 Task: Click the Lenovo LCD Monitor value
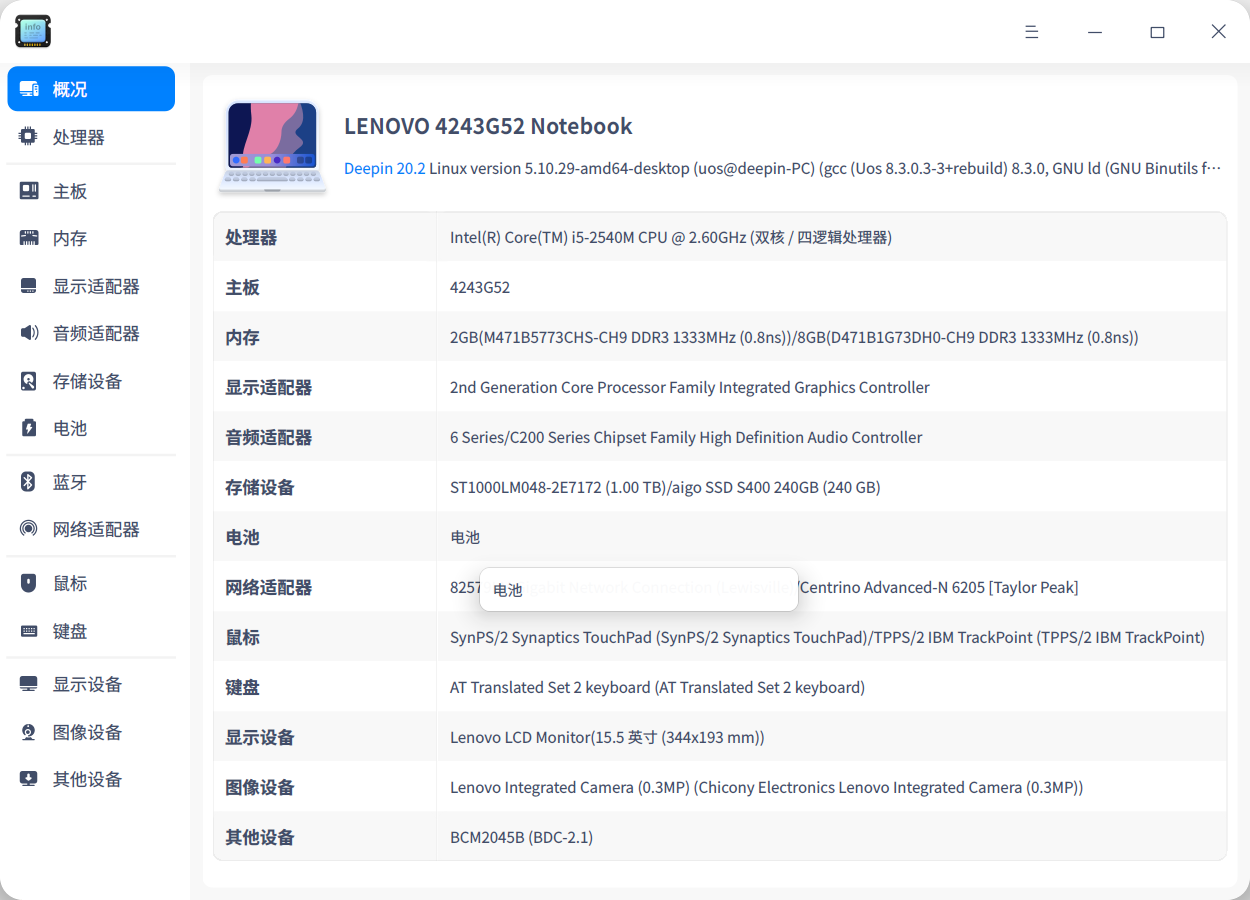click(607, 737)
